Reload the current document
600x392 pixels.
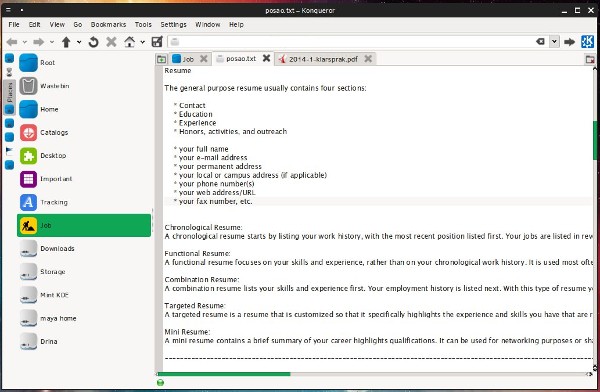[x=93, y=42]
